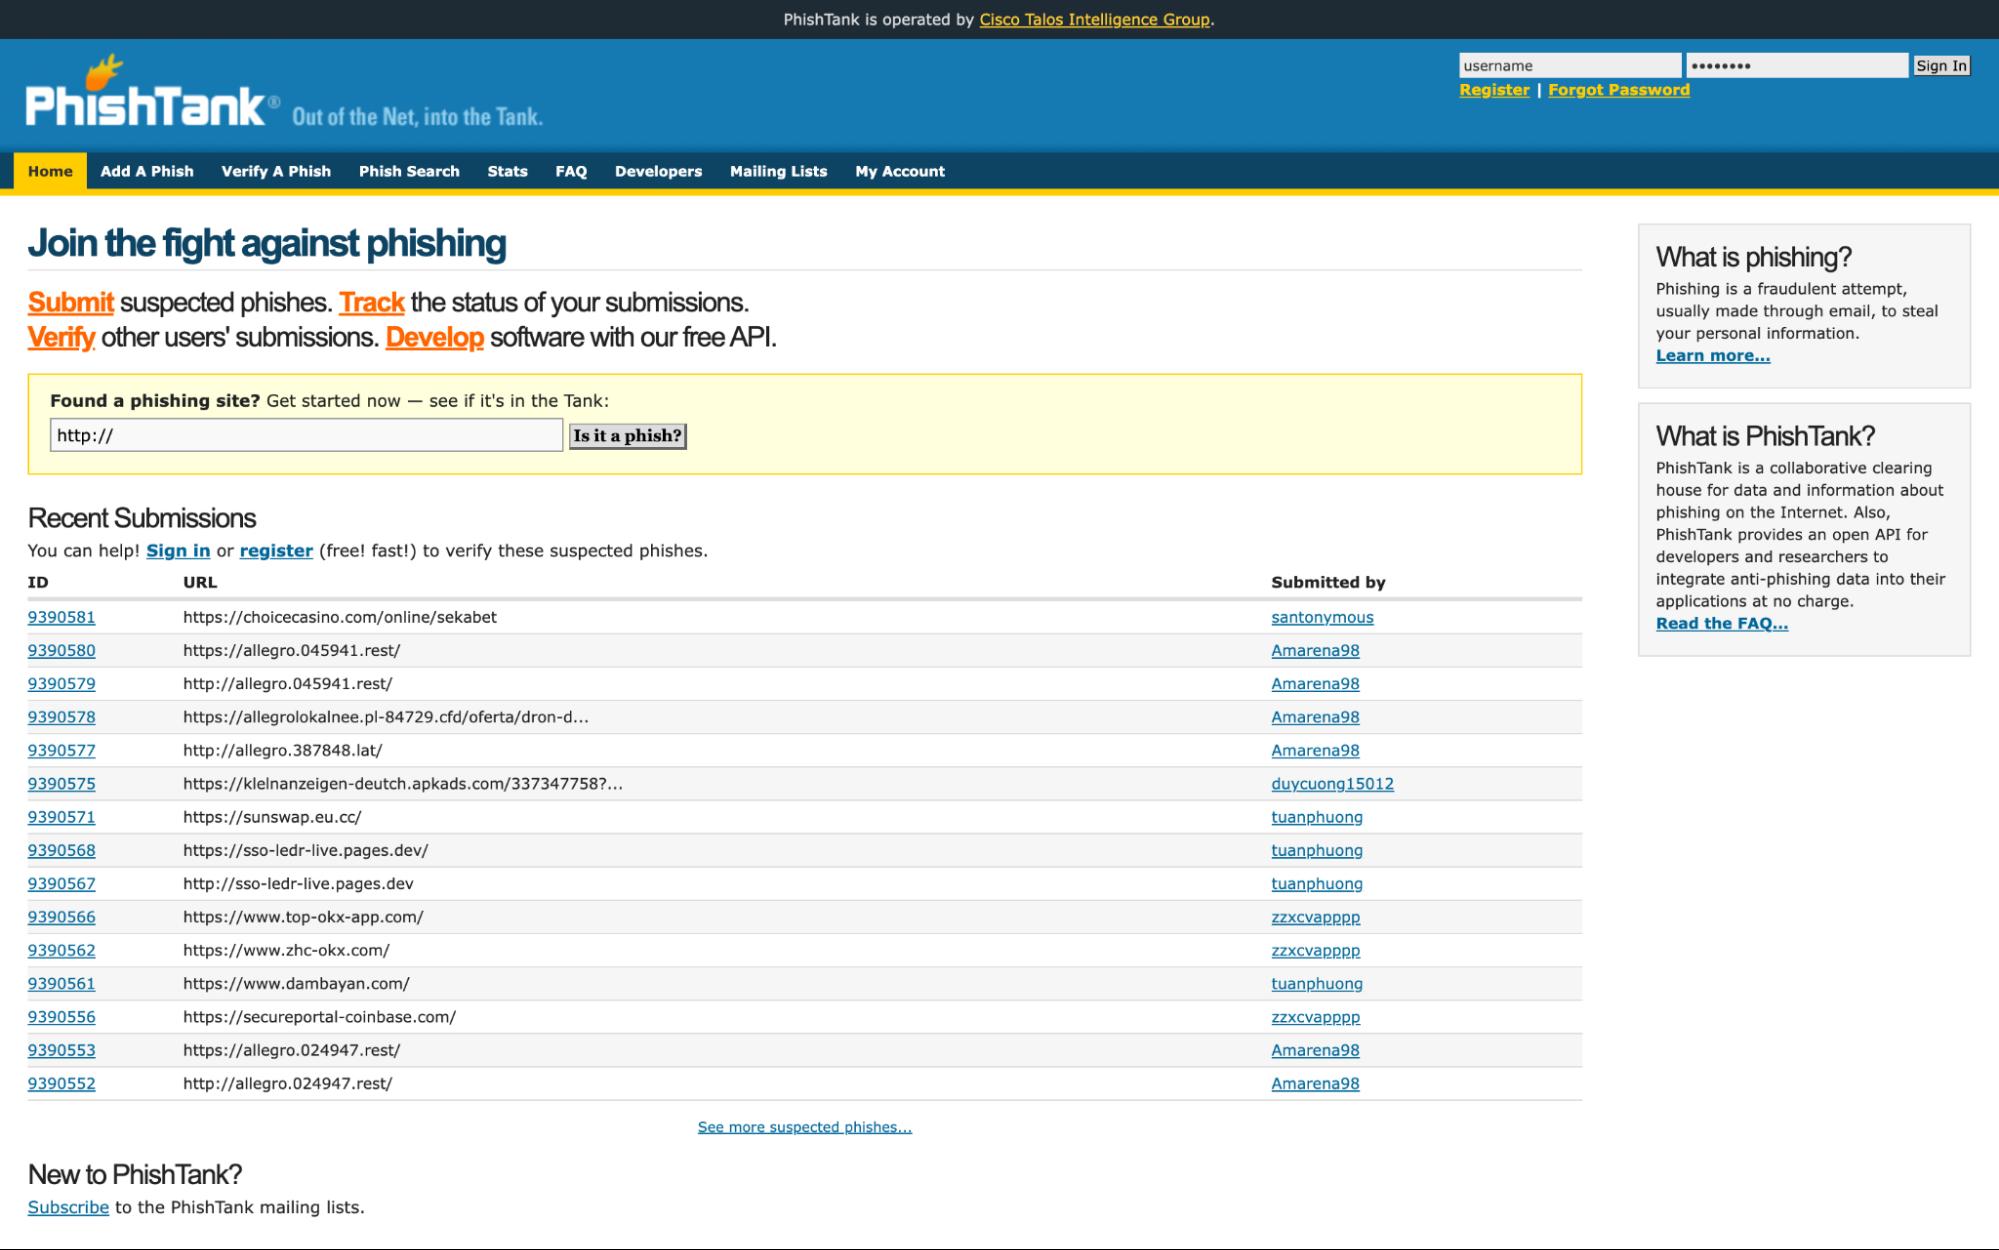Follow the Submit suspected phishes link
1999x1250 pixels.
(x=71, y=302)
